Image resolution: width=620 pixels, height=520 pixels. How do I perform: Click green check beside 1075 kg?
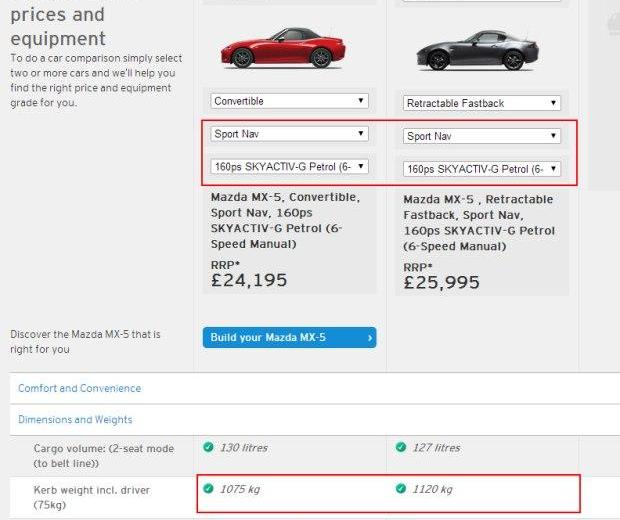(207, 489)
